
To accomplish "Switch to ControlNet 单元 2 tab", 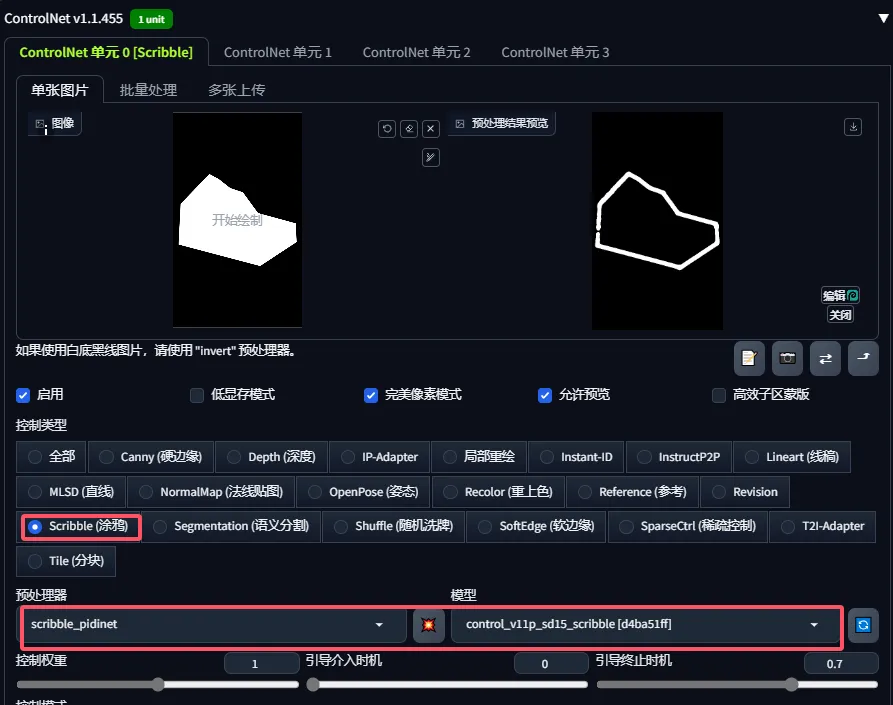I will pyautogui.click(x=416, y=52).
